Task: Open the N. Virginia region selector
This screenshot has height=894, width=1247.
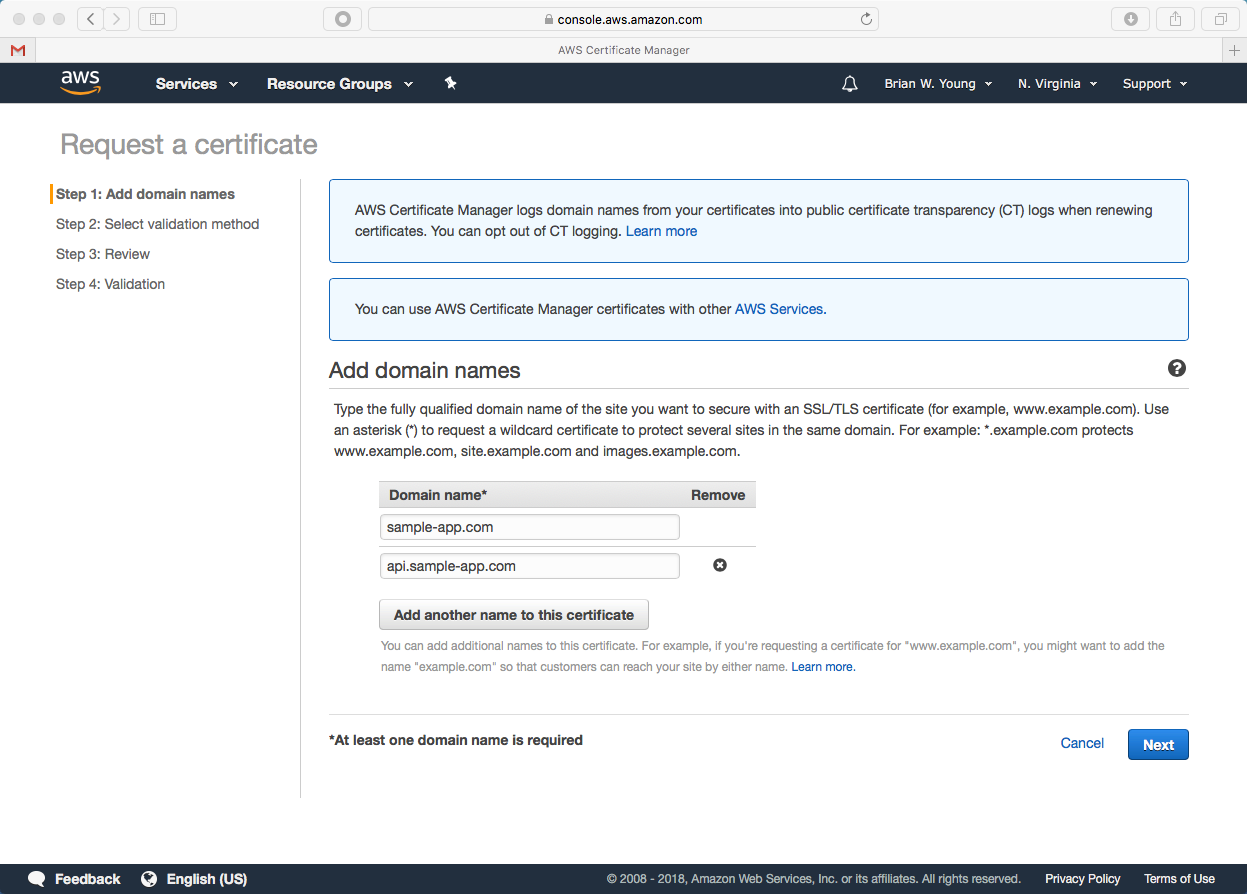Action: 1057,84
